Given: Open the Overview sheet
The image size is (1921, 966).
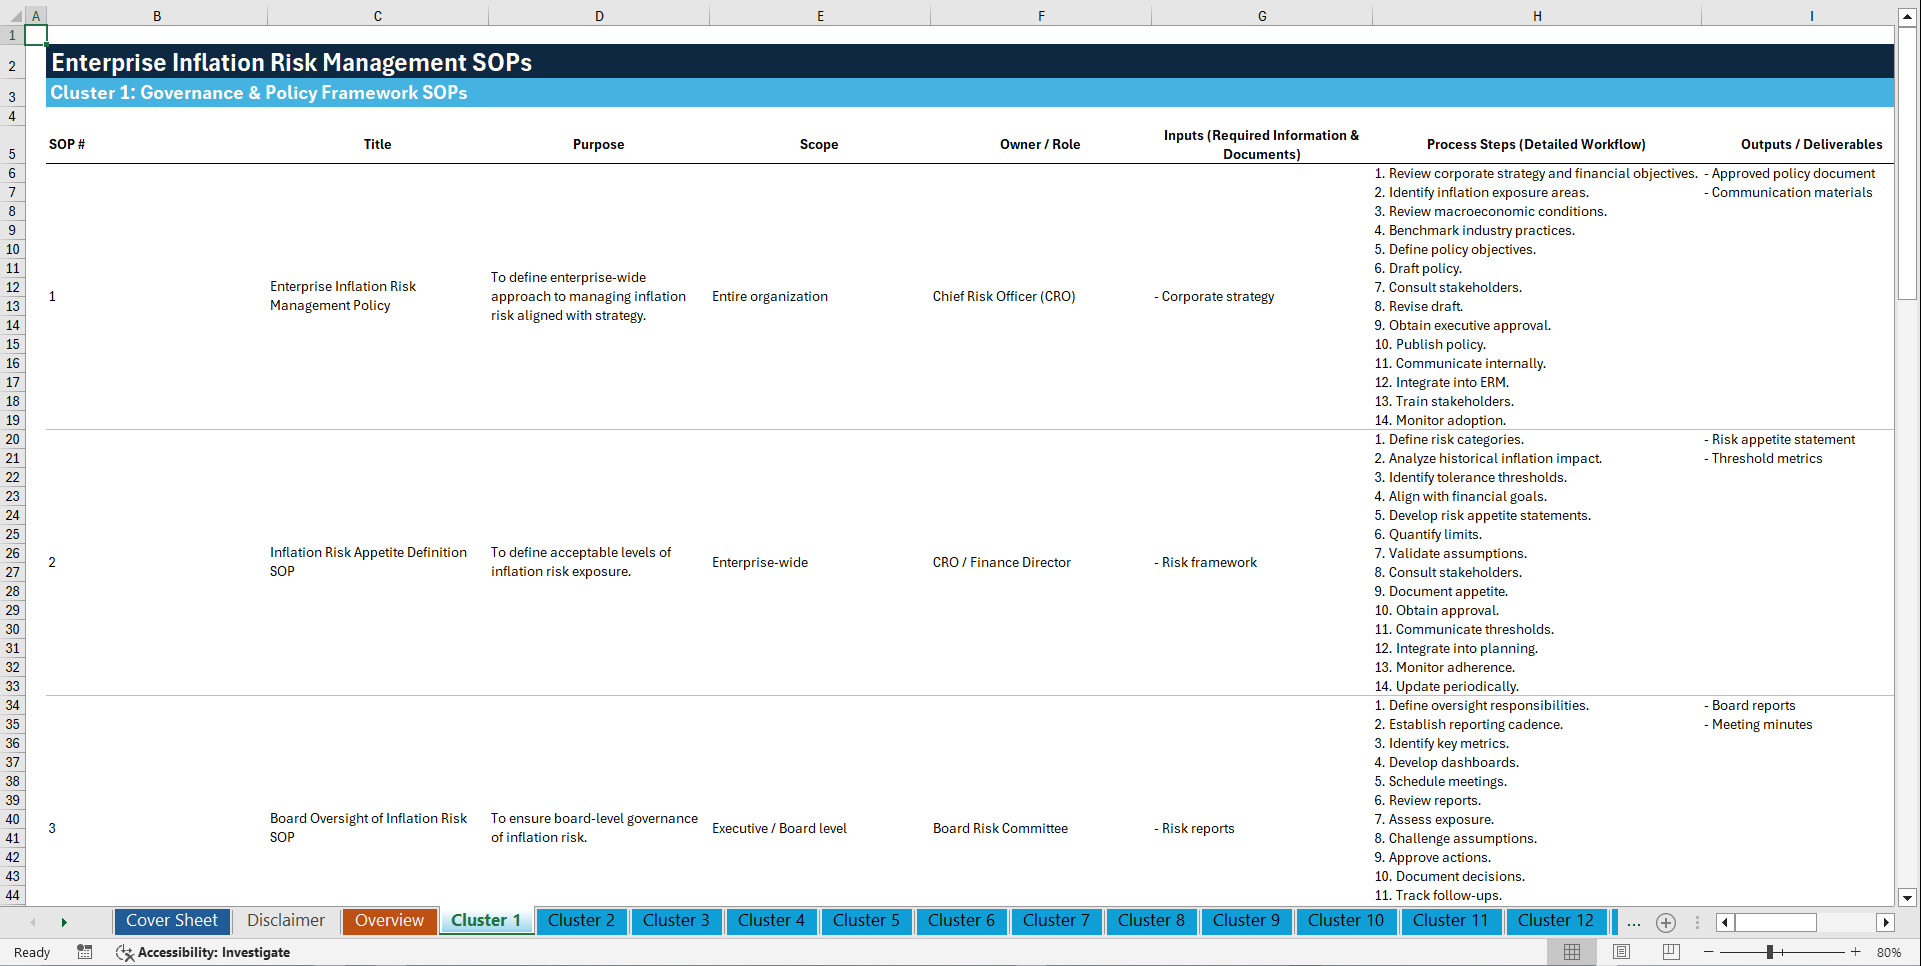Looking at the screenshot, I should click(389, 920).
